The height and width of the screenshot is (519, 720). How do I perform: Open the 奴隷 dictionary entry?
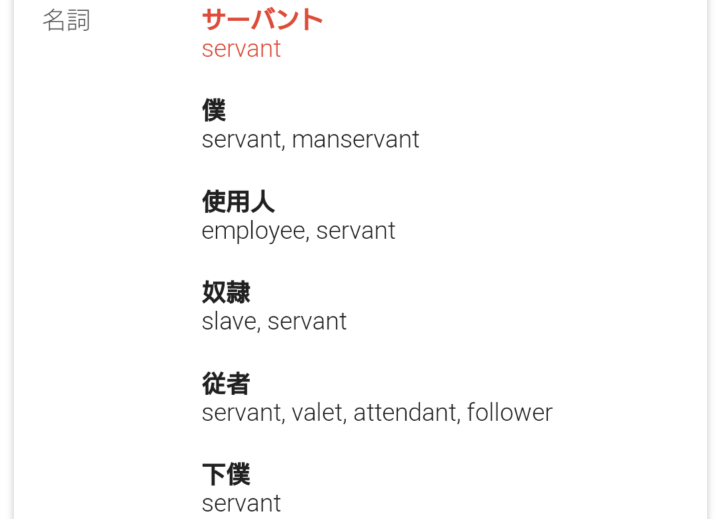coord(226,292)
